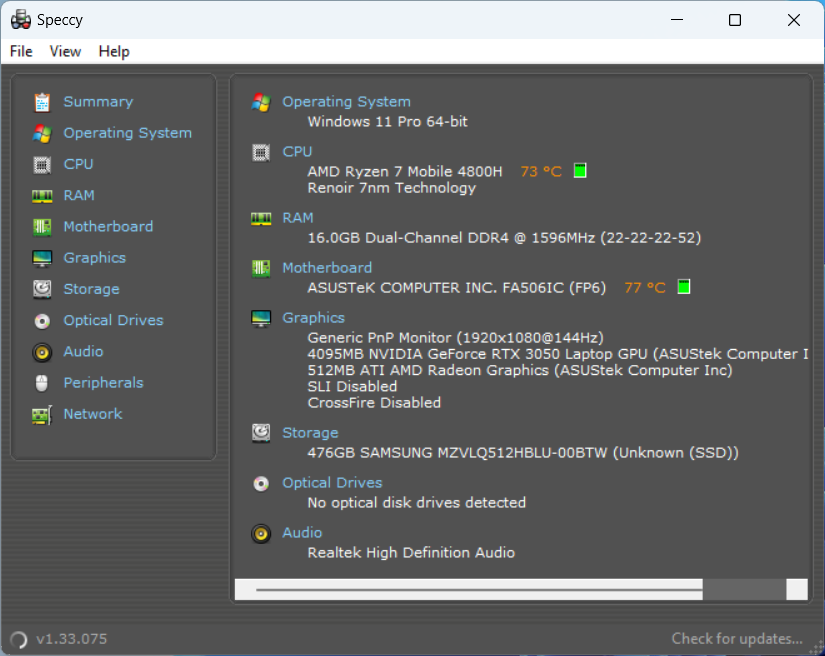The image size is (825, 656).
Task: Click the version number v1.33.075
Action: 72,639
